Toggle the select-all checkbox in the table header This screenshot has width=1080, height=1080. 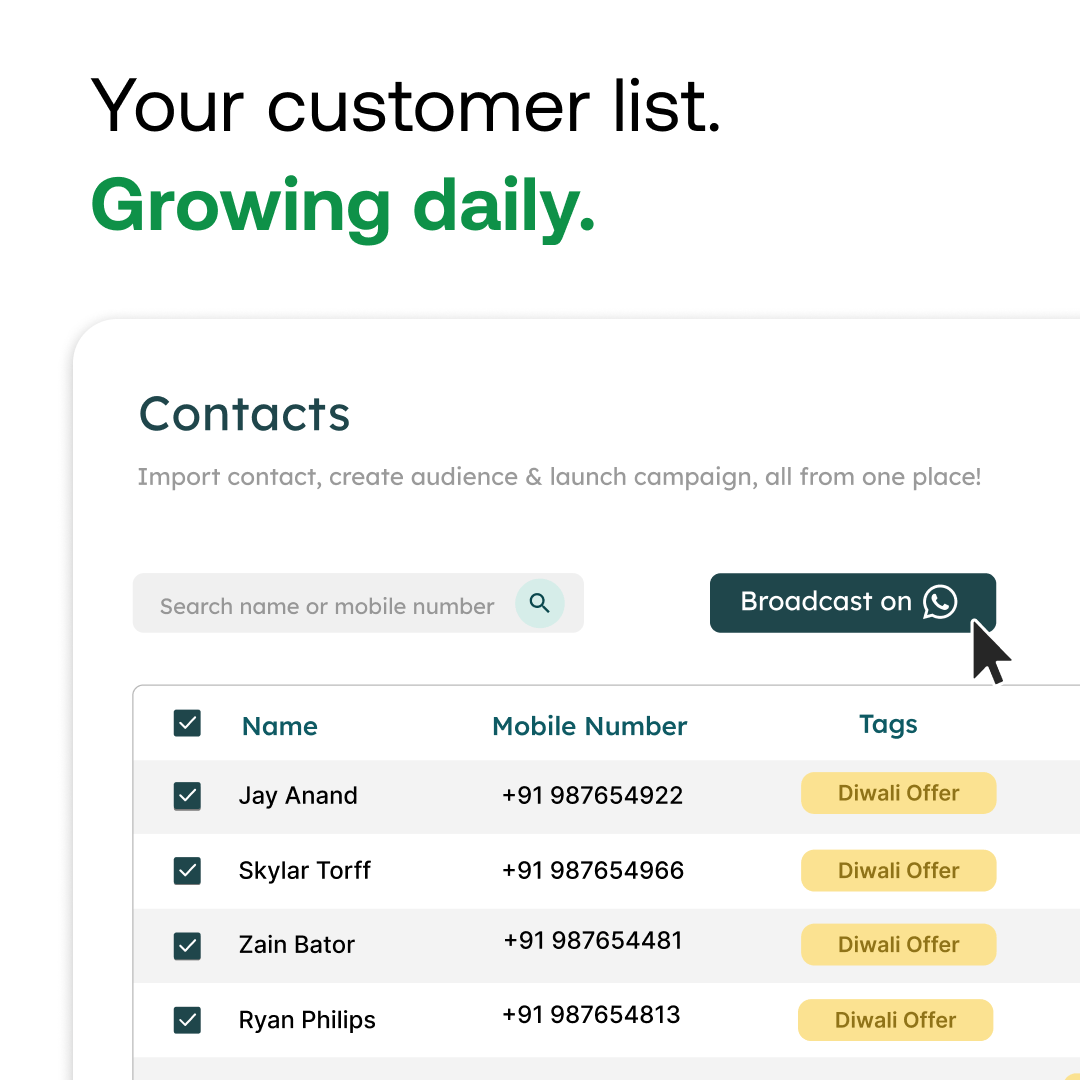tap(187, 723)
